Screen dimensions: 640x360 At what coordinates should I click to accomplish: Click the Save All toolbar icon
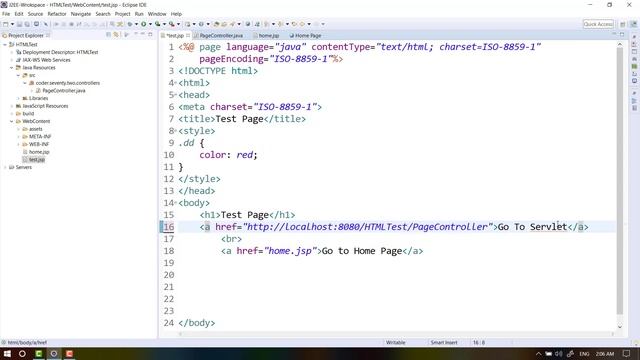(x=27, y=24)
